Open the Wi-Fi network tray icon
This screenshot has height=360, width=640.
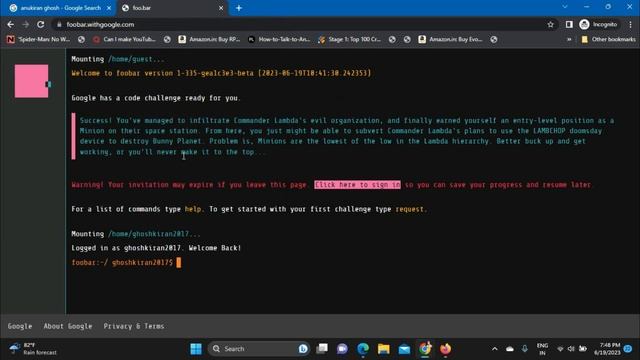pyautogui.click(x=560, y=349)
